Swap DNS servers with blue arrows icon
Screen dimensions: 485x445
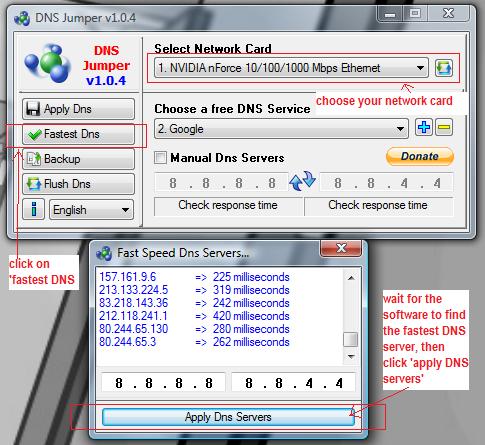303,181
